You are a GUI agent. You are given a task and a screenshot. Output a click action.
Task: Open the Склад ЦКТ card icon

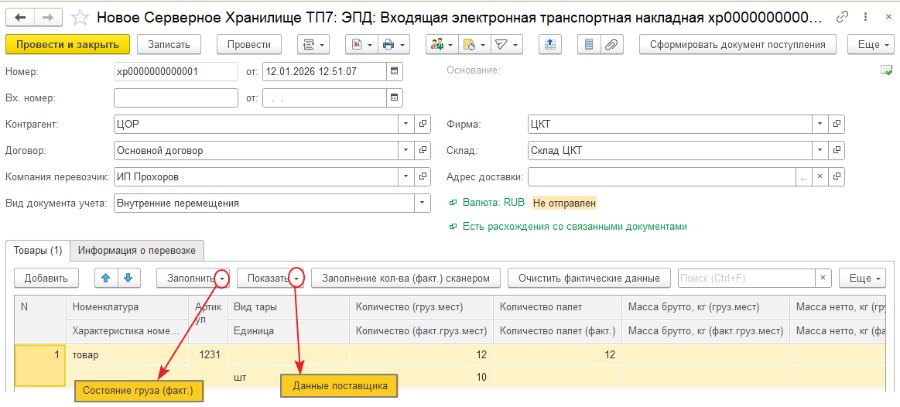click(837, 150)
